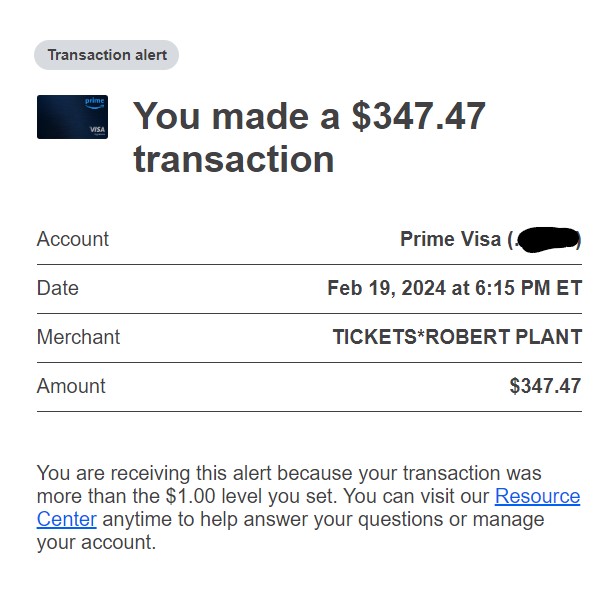Select the Account row label

pos(73,239)
